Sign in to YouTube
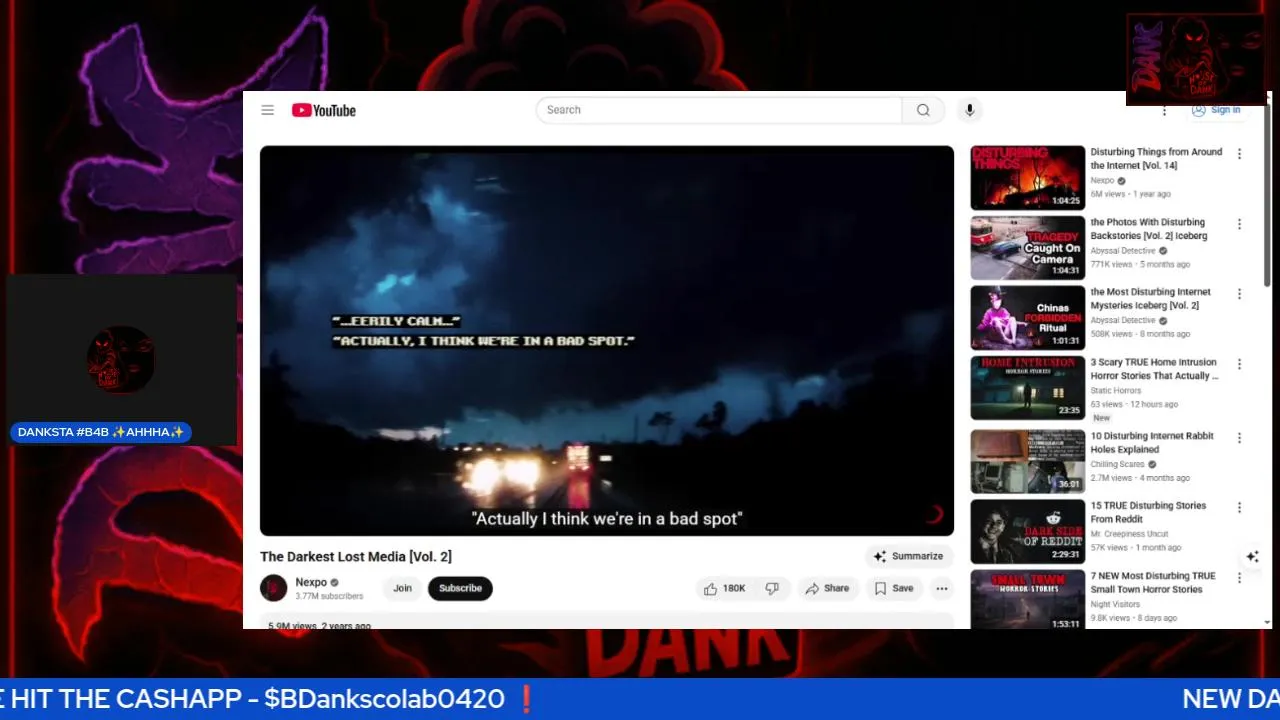1280x720 pixels. tap(1216, 110)
